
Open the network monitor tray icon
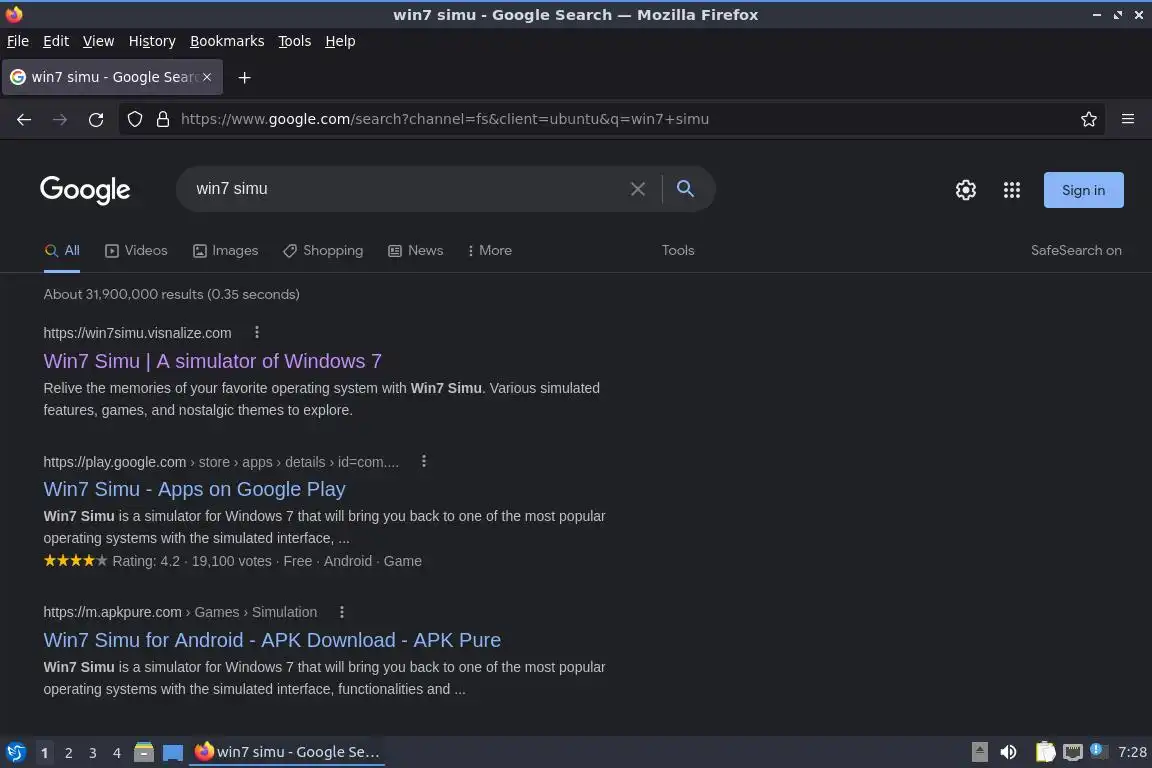[x=1073, y=752]
